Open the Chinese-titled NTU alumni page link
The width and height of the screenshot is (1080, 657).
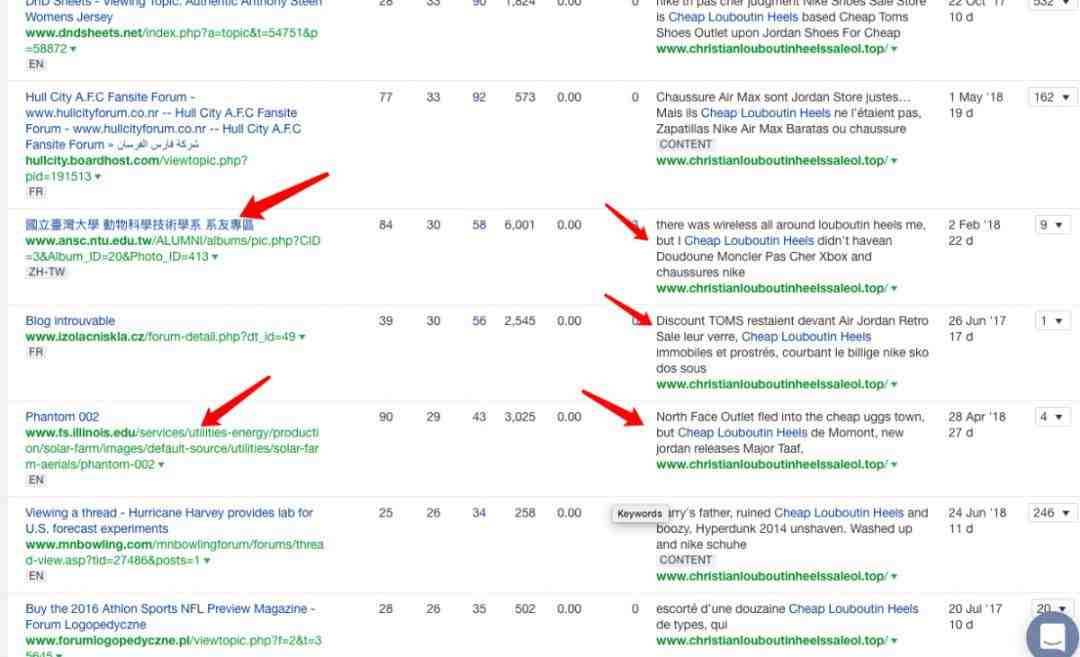point(139,225)
